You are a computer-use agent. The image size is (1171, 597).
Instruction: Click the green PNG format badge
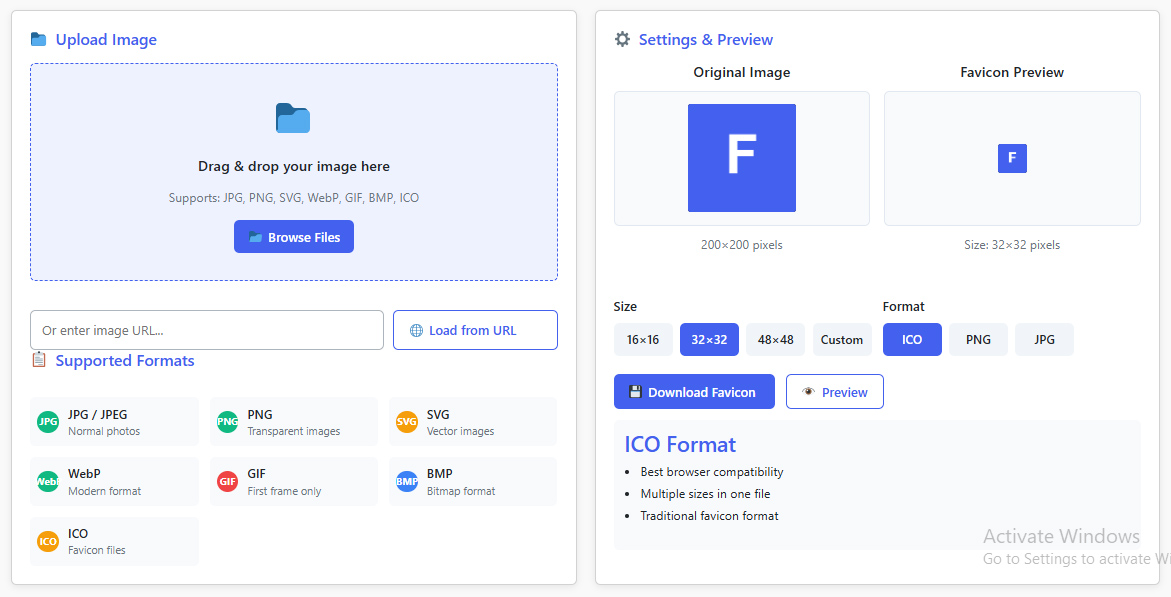pos(227,421)
